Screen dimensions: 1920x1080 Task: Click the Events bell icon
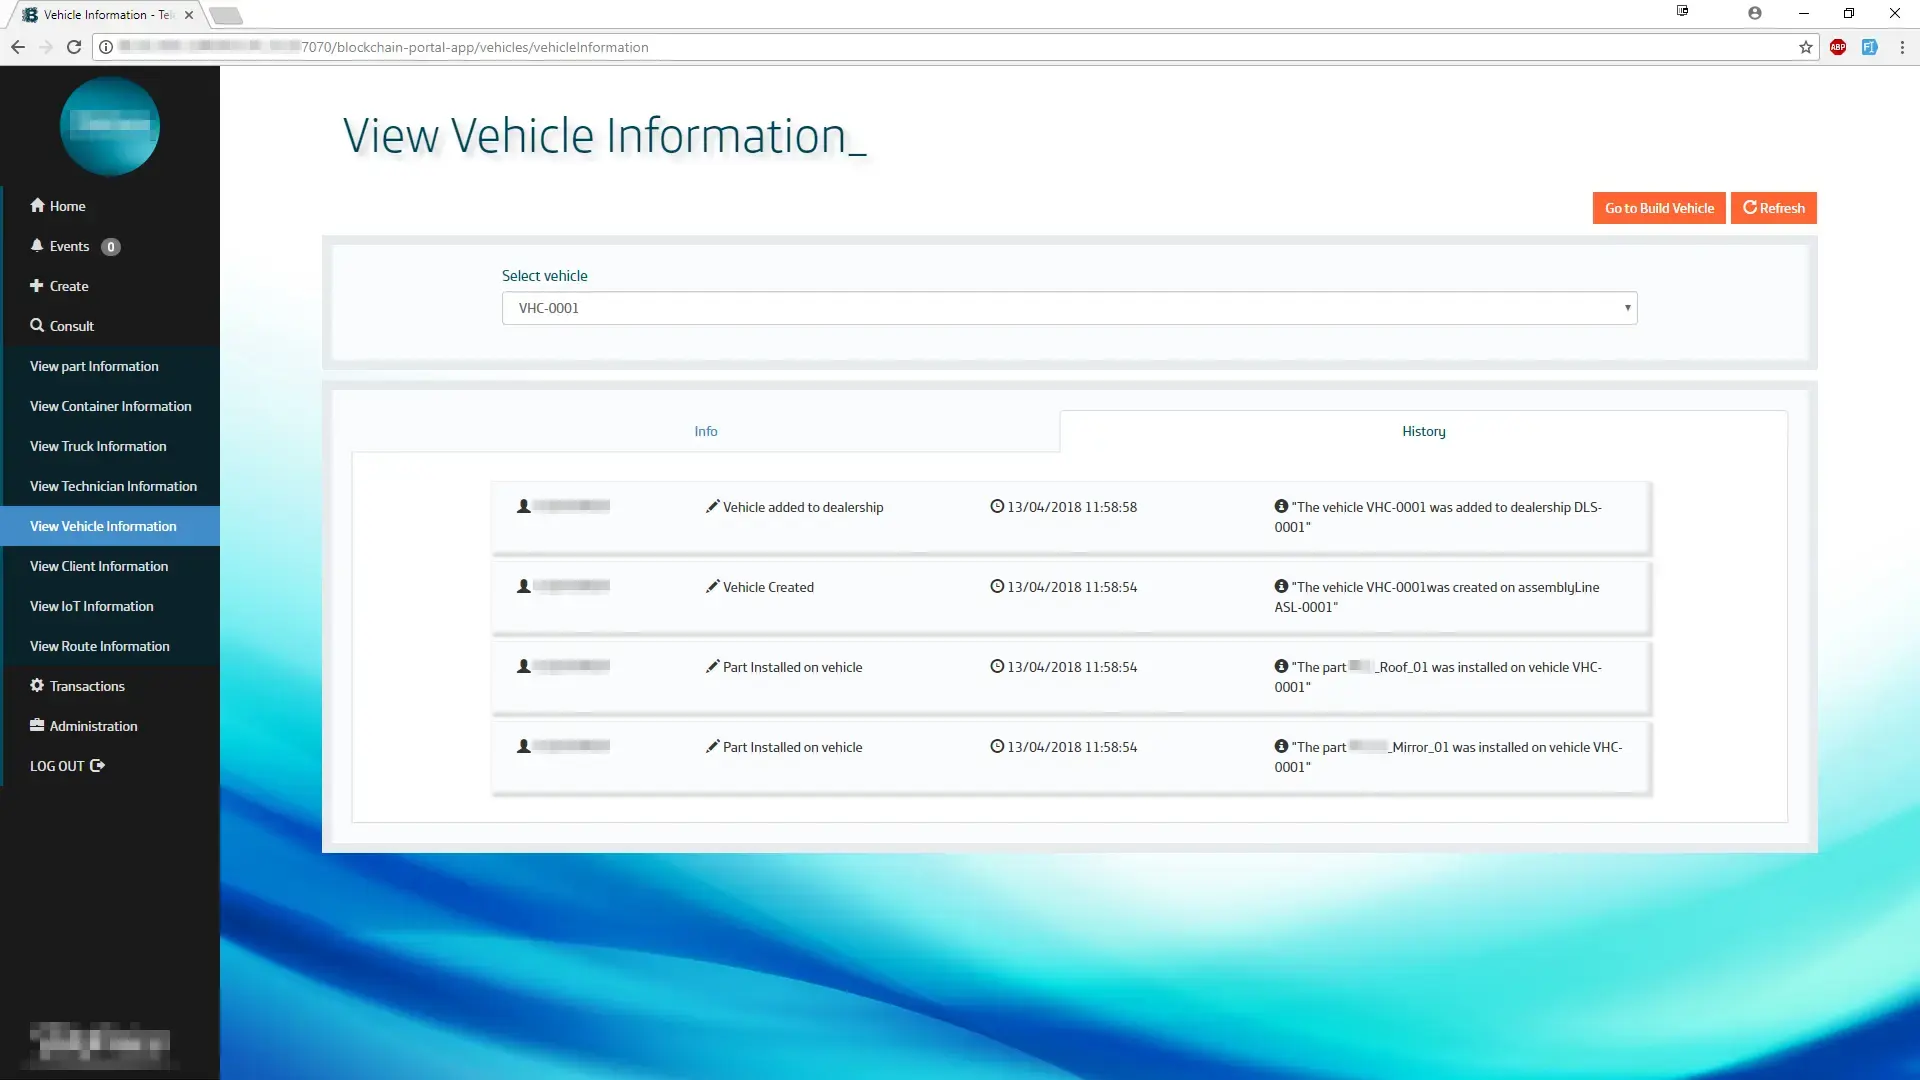click(x=37, y=245)
